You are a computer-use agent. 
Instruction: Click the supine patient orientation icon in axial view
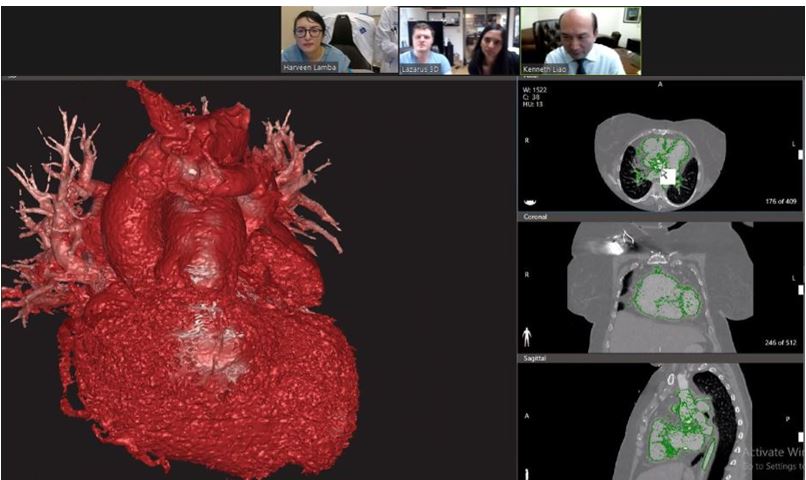[x=529, y=202]
